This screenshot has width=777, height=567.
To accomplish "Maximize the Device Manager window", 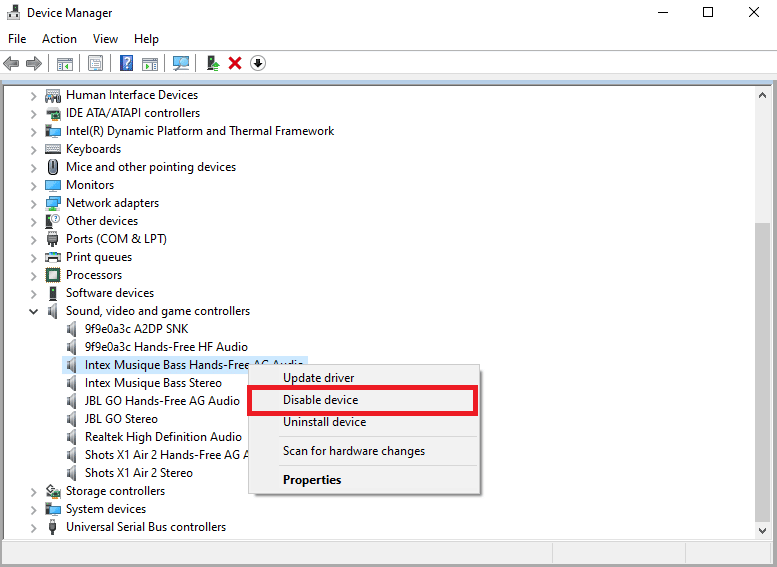I will point(708,12).
